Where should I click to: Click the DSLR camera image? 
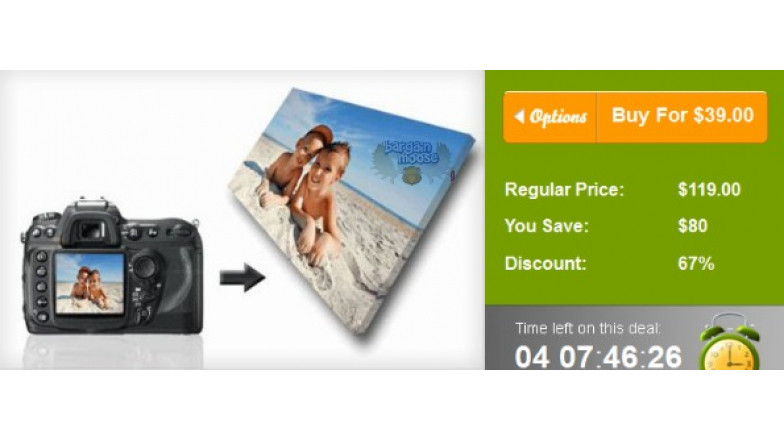[112, 266]
